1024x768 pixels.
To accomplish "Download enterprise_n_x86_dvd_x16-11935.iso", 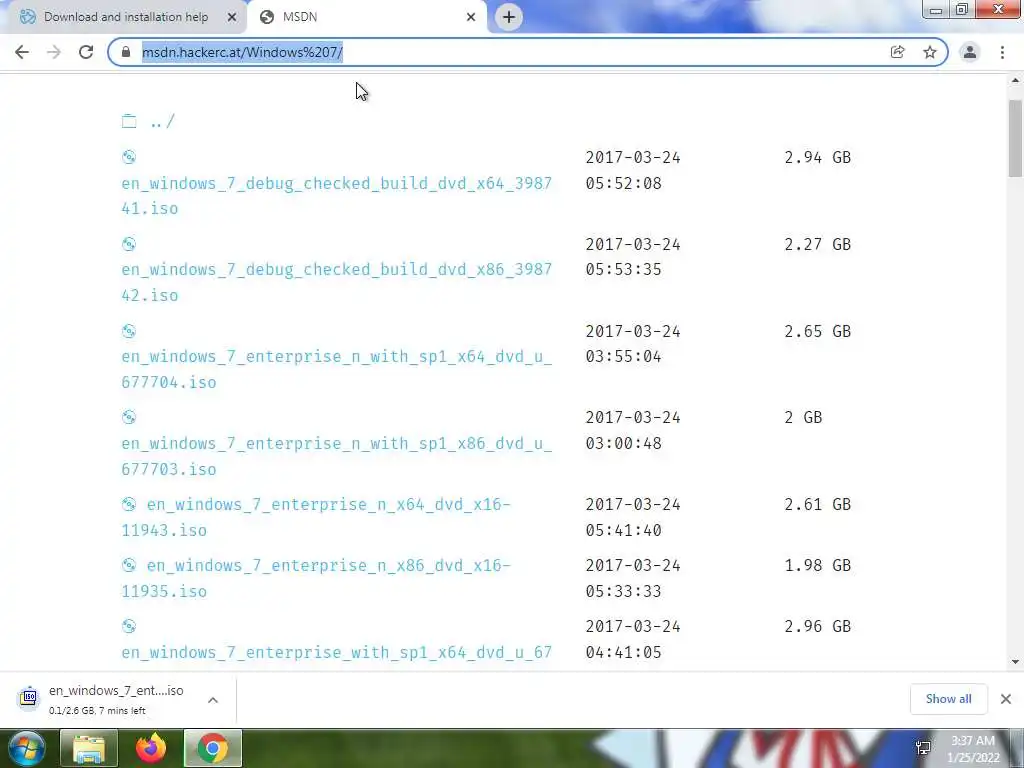I will [316, 578].
